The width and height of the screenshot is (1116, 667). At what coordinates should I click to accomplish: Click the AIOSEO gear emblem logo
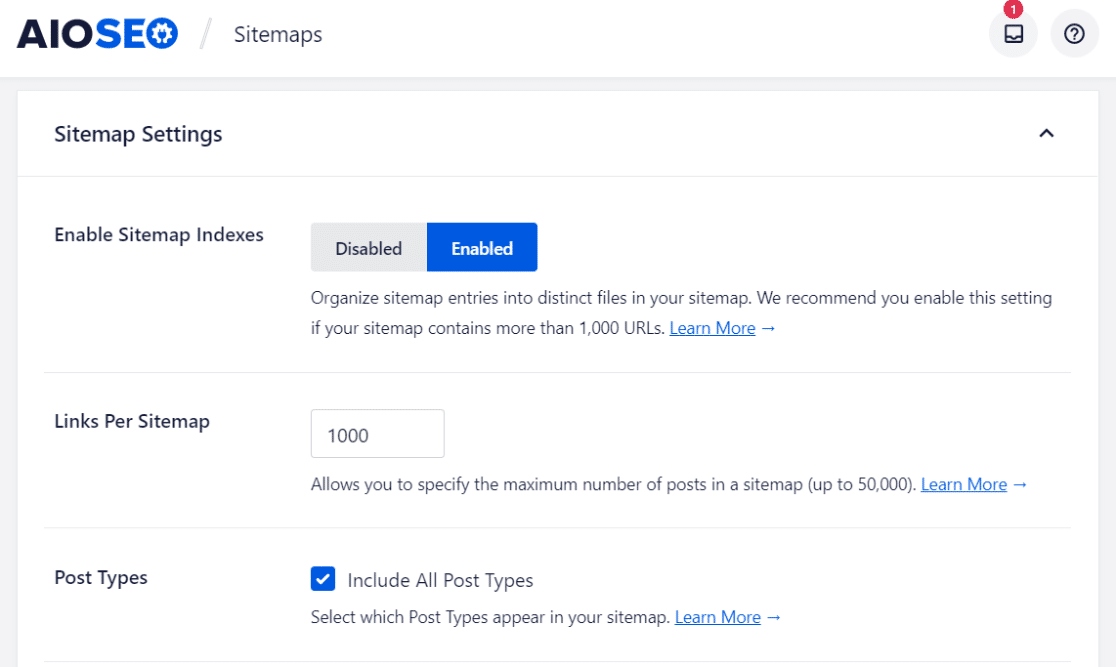160,33
